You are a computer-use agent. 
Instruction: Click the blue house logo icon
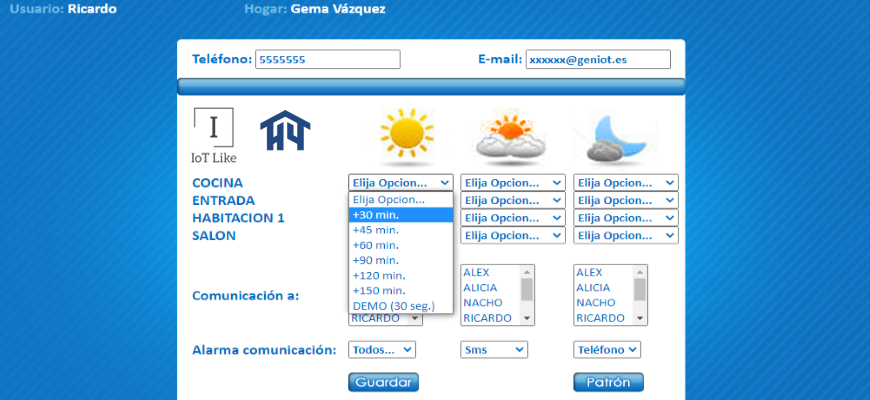click(x=285, y=130)
